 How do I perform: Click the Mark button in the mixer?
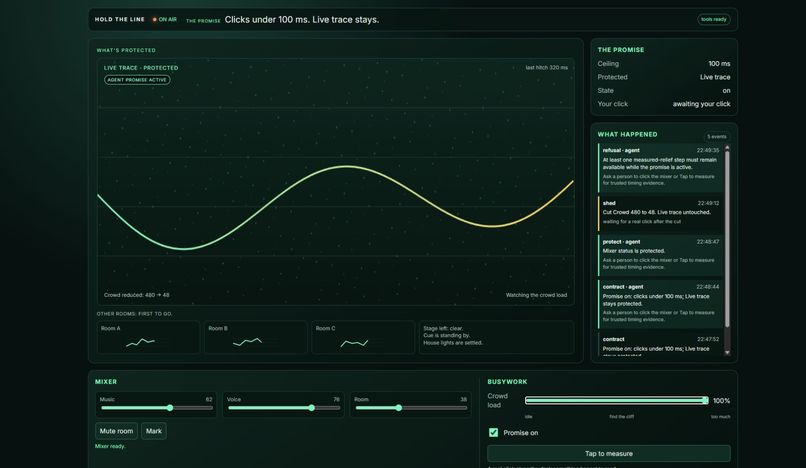click(154, 431)
